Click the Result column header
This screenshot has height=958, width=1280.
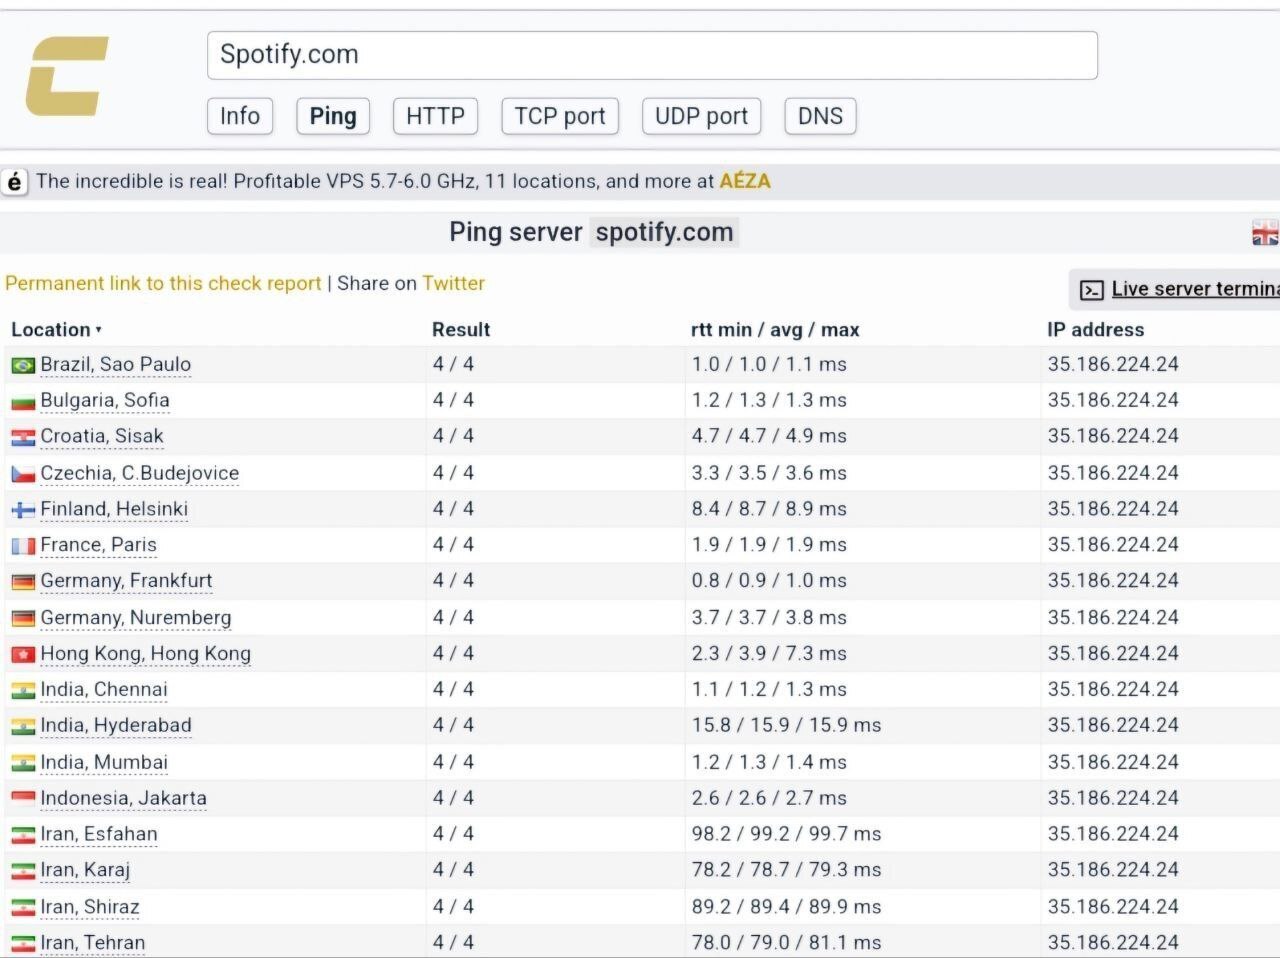[461, 330]
